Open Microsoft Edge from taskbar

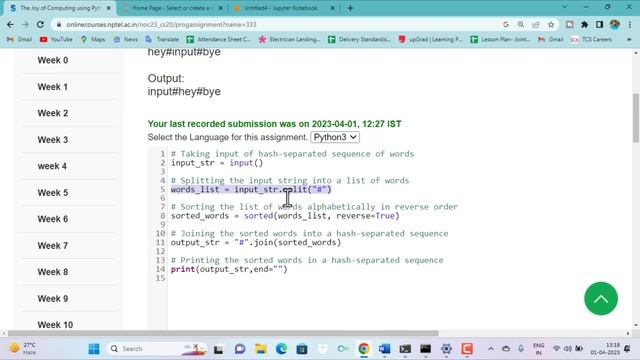click(281, 349)
